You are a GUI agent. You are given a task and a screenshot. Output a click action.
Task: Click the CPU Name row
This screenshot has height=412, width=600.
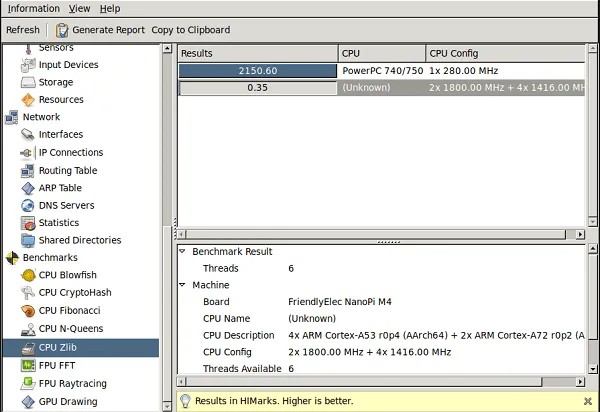coord(382,318)
